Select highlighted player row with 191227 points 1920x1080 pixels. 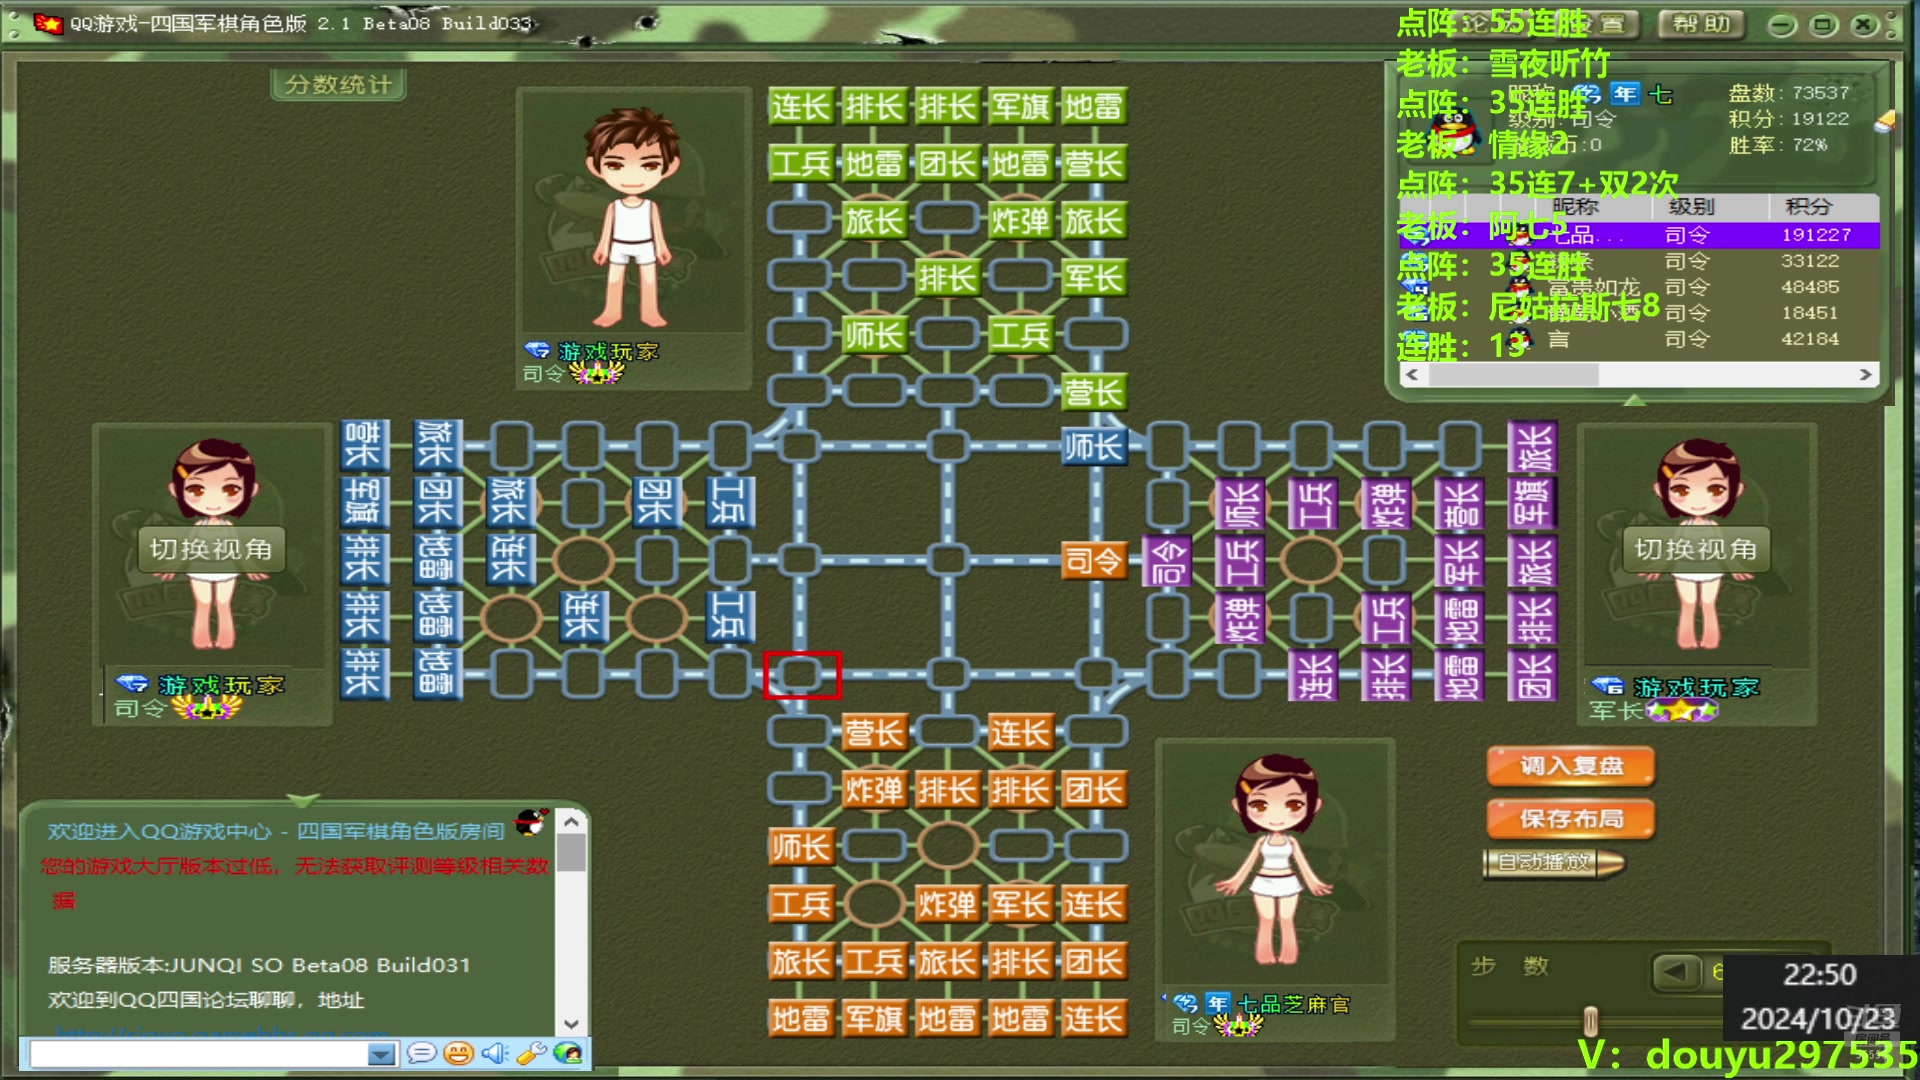tap(1639, 235)
